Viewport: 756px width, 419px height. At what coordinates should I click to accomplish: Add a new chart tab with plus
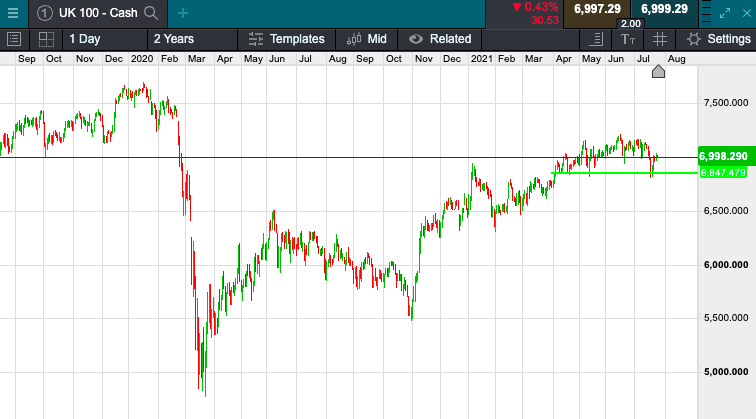(x=183, y=13)
